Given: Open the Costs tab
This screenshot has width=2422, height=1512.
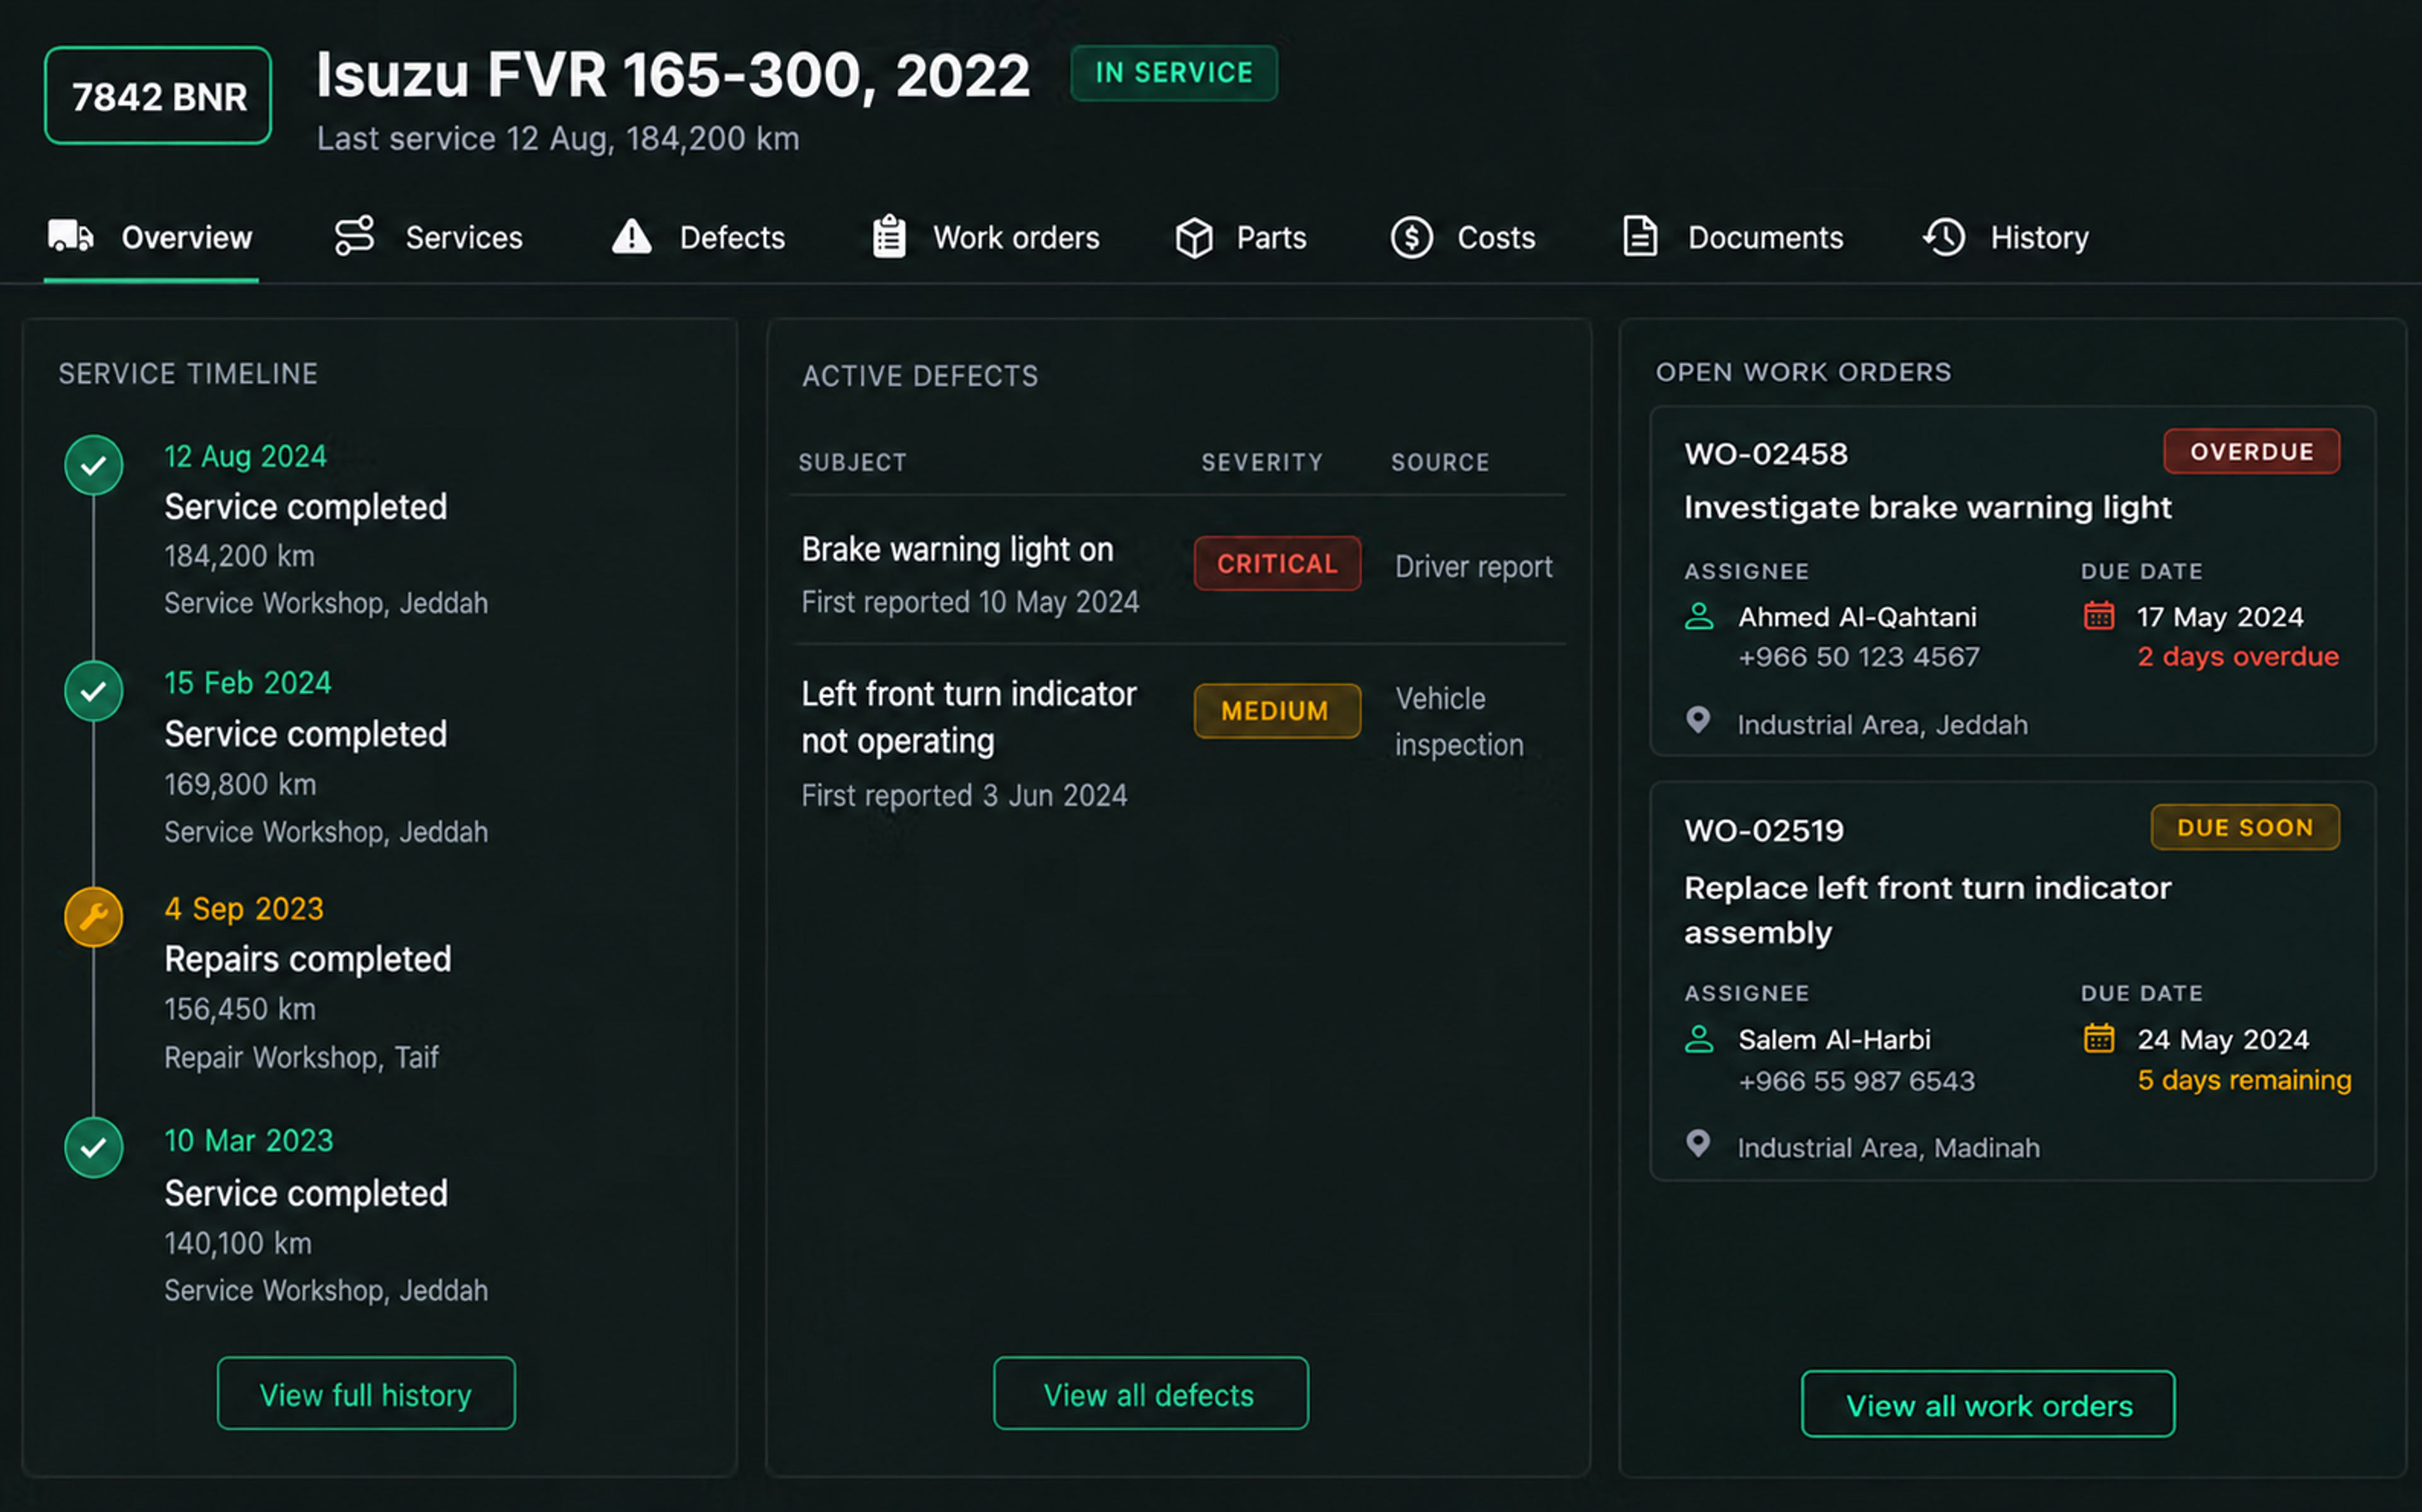Looking at the screenshot, I should click(x=1463, y=238).
